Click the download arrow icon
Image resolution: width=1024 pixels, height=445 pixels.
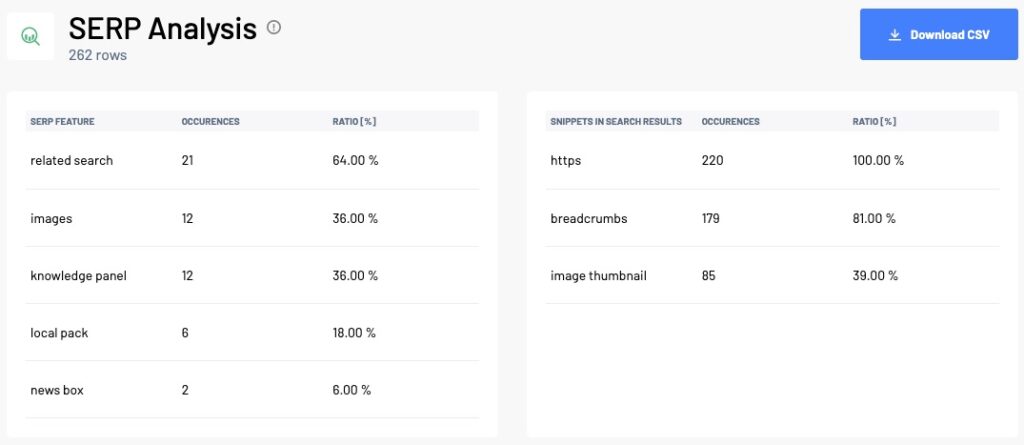pos(895,35)
